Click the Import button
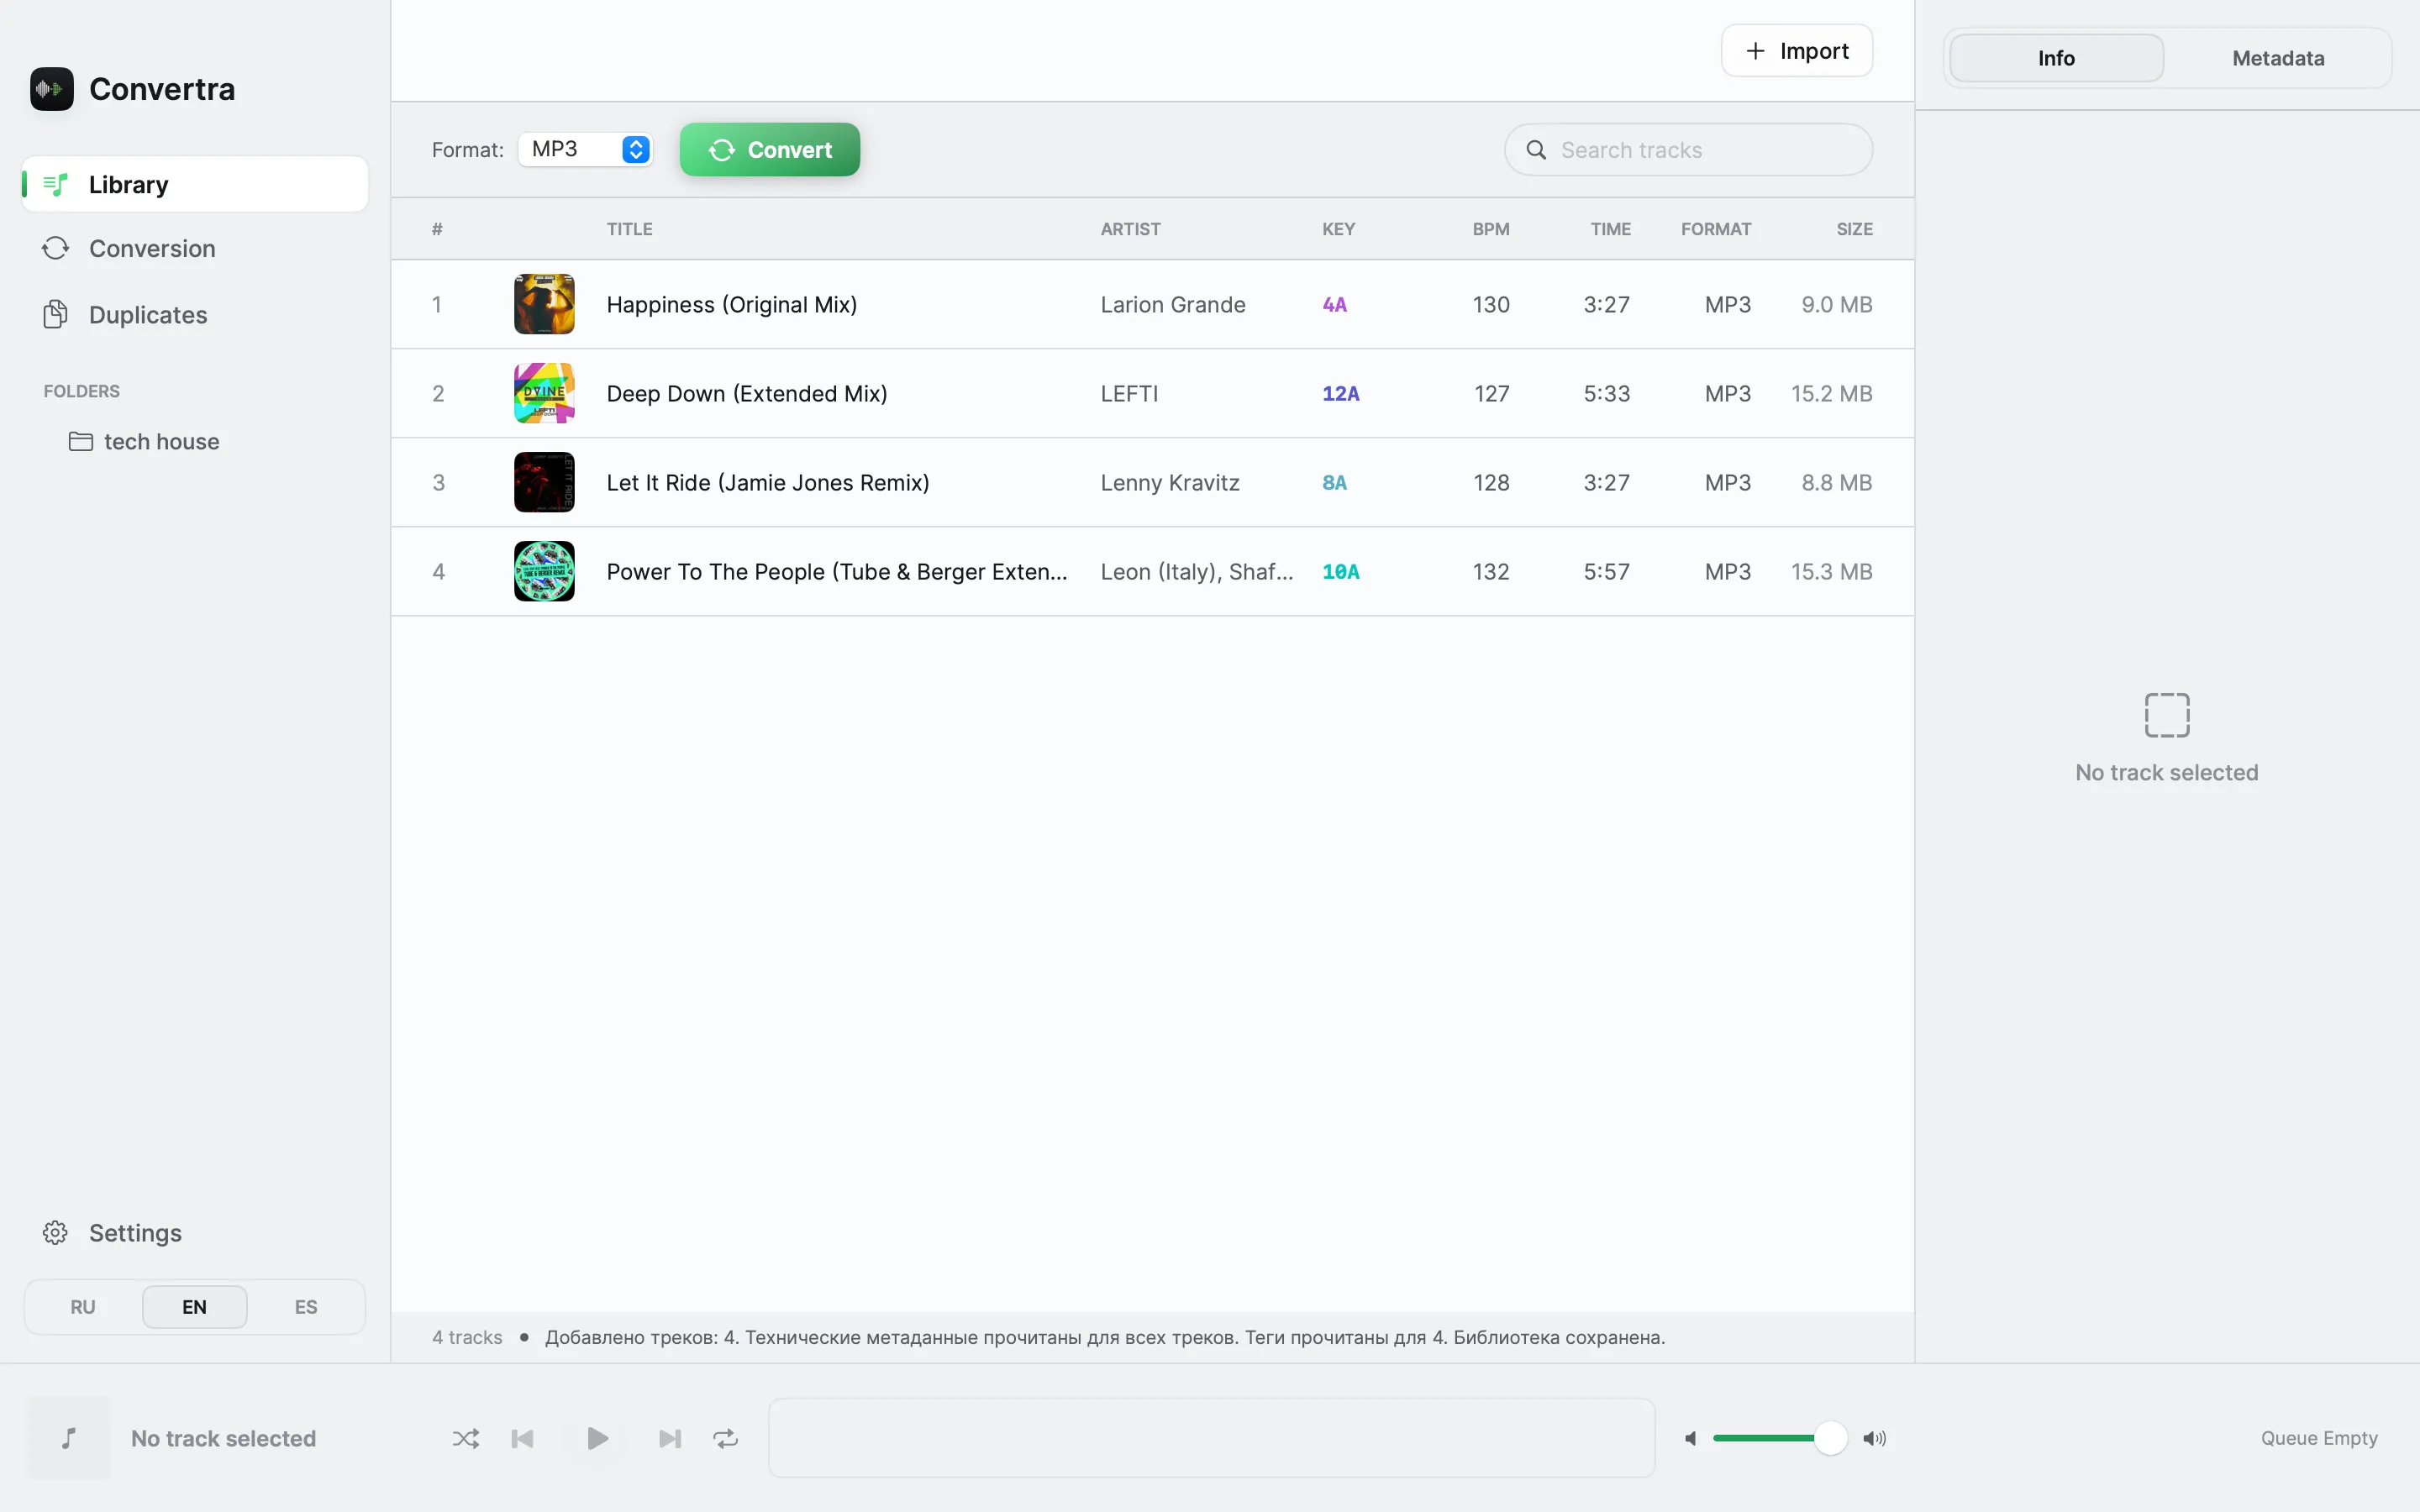This screenshot has width=2420, height=1512. click(1797, 51)
